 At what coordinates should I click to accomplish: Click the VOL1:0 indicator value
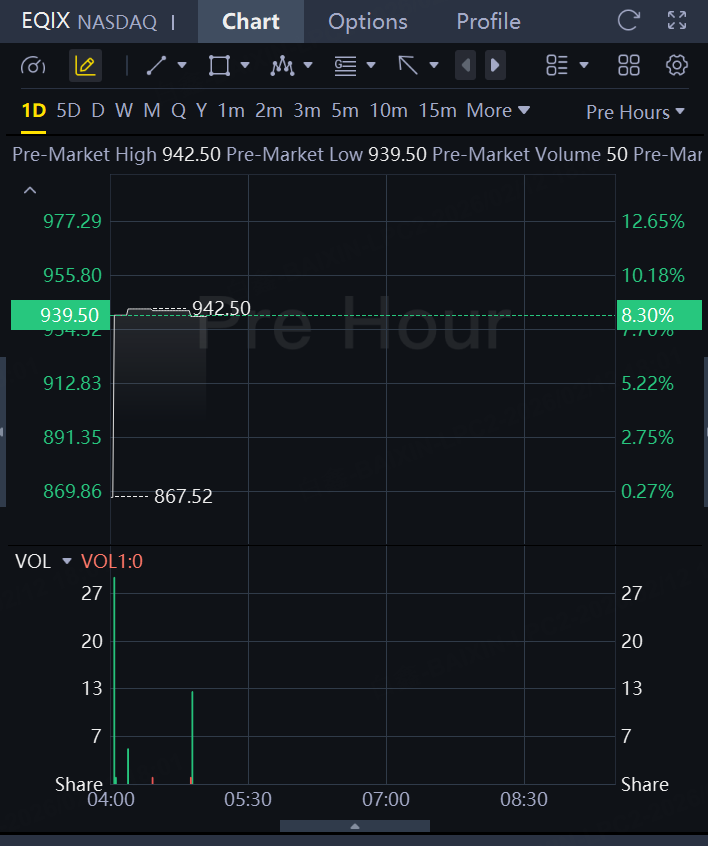(112, 562)
